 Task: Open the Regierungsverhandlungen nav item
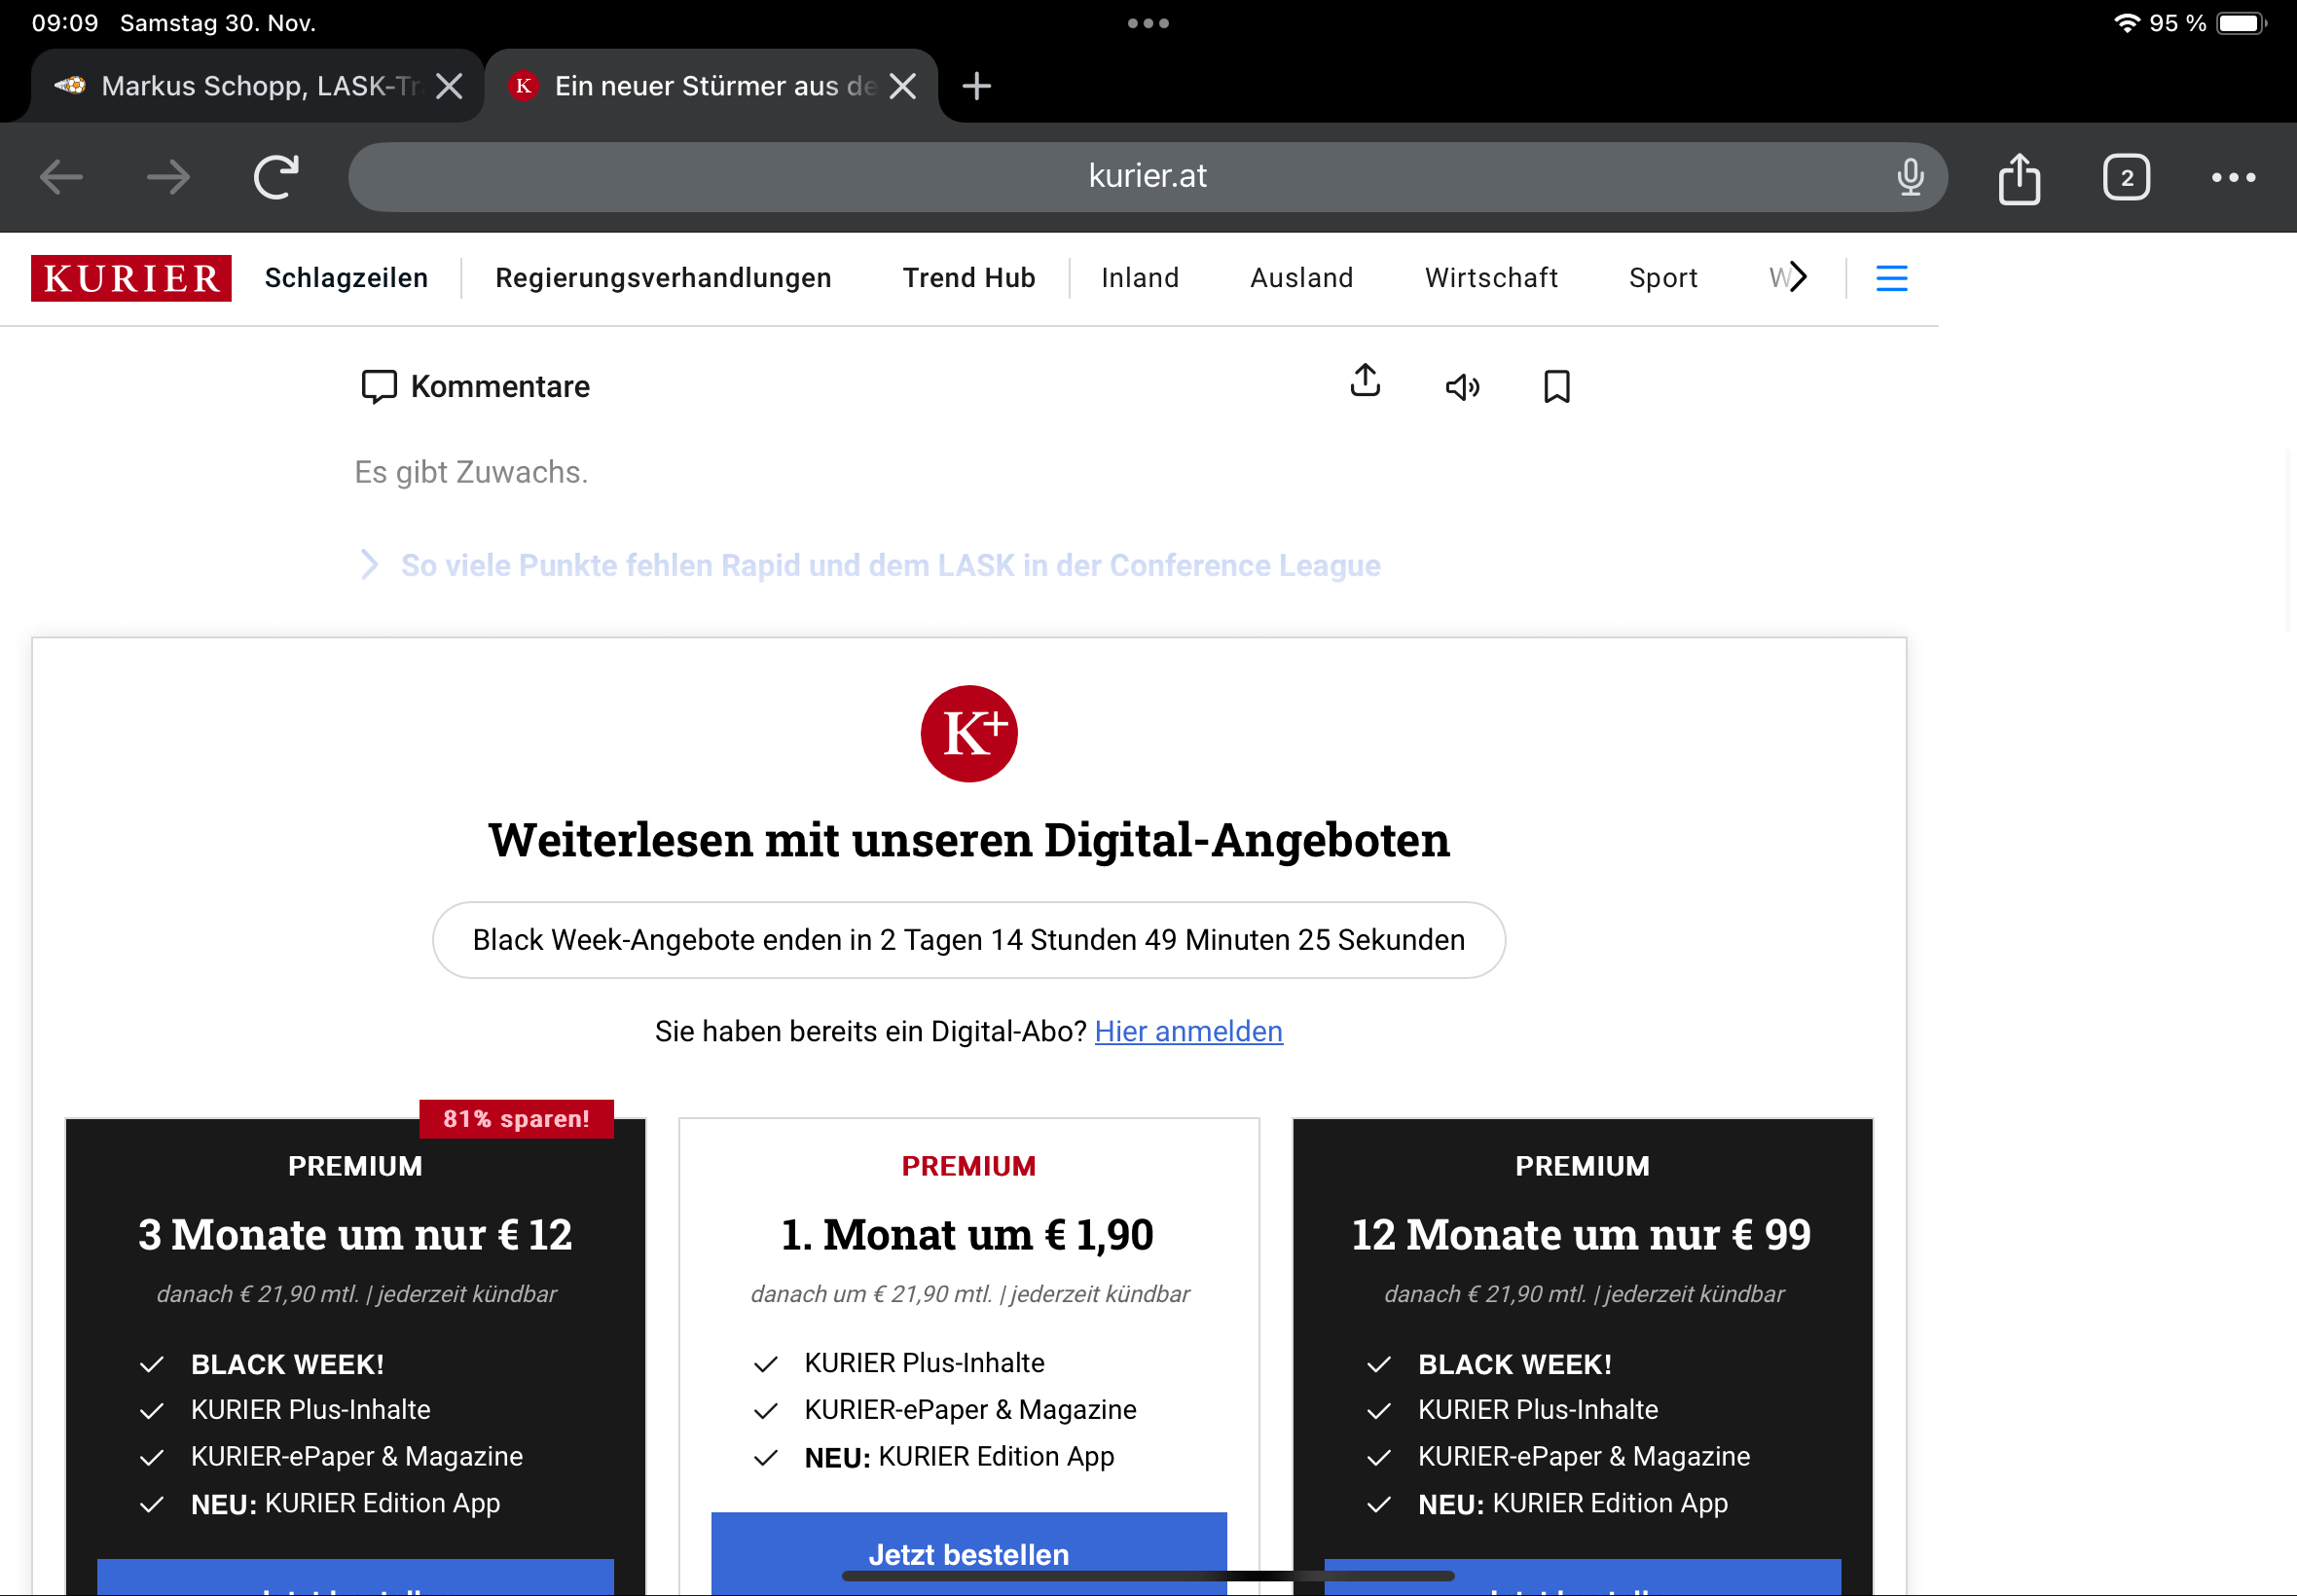pyautogui.click(x=663, y=278)
